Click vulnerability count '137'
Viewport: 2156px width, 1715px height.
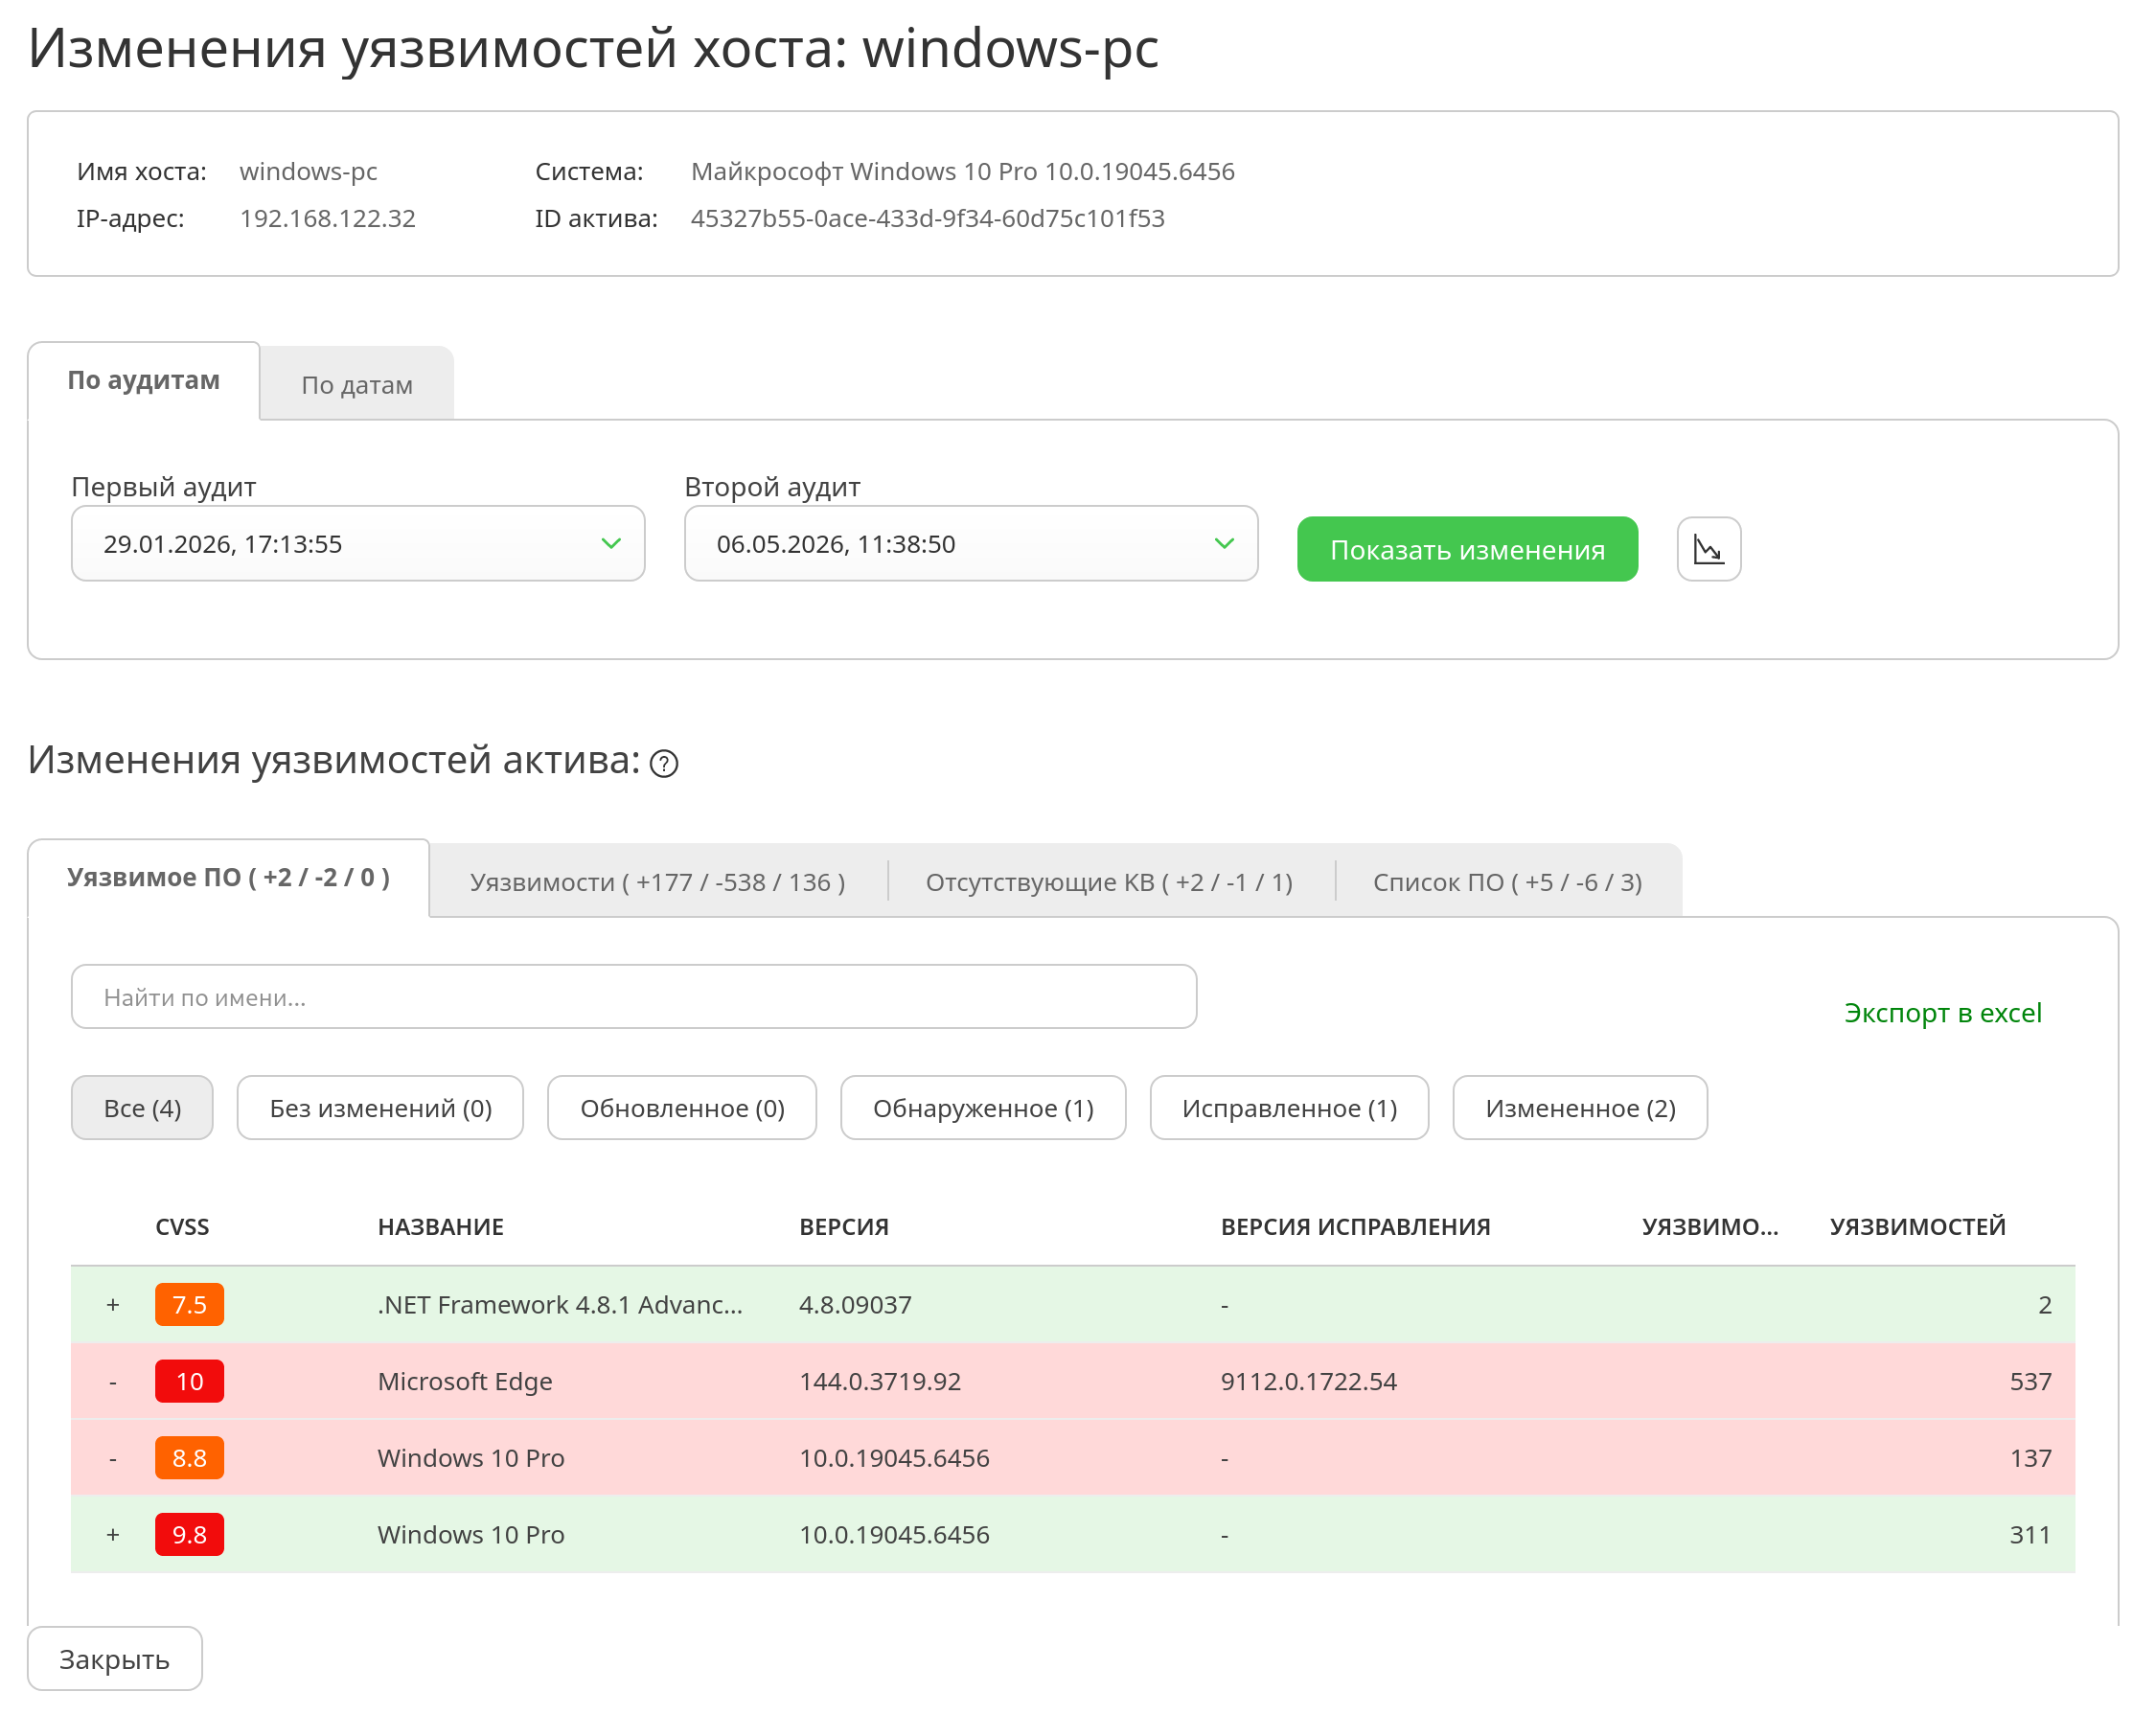(x=2030, y=1458)
